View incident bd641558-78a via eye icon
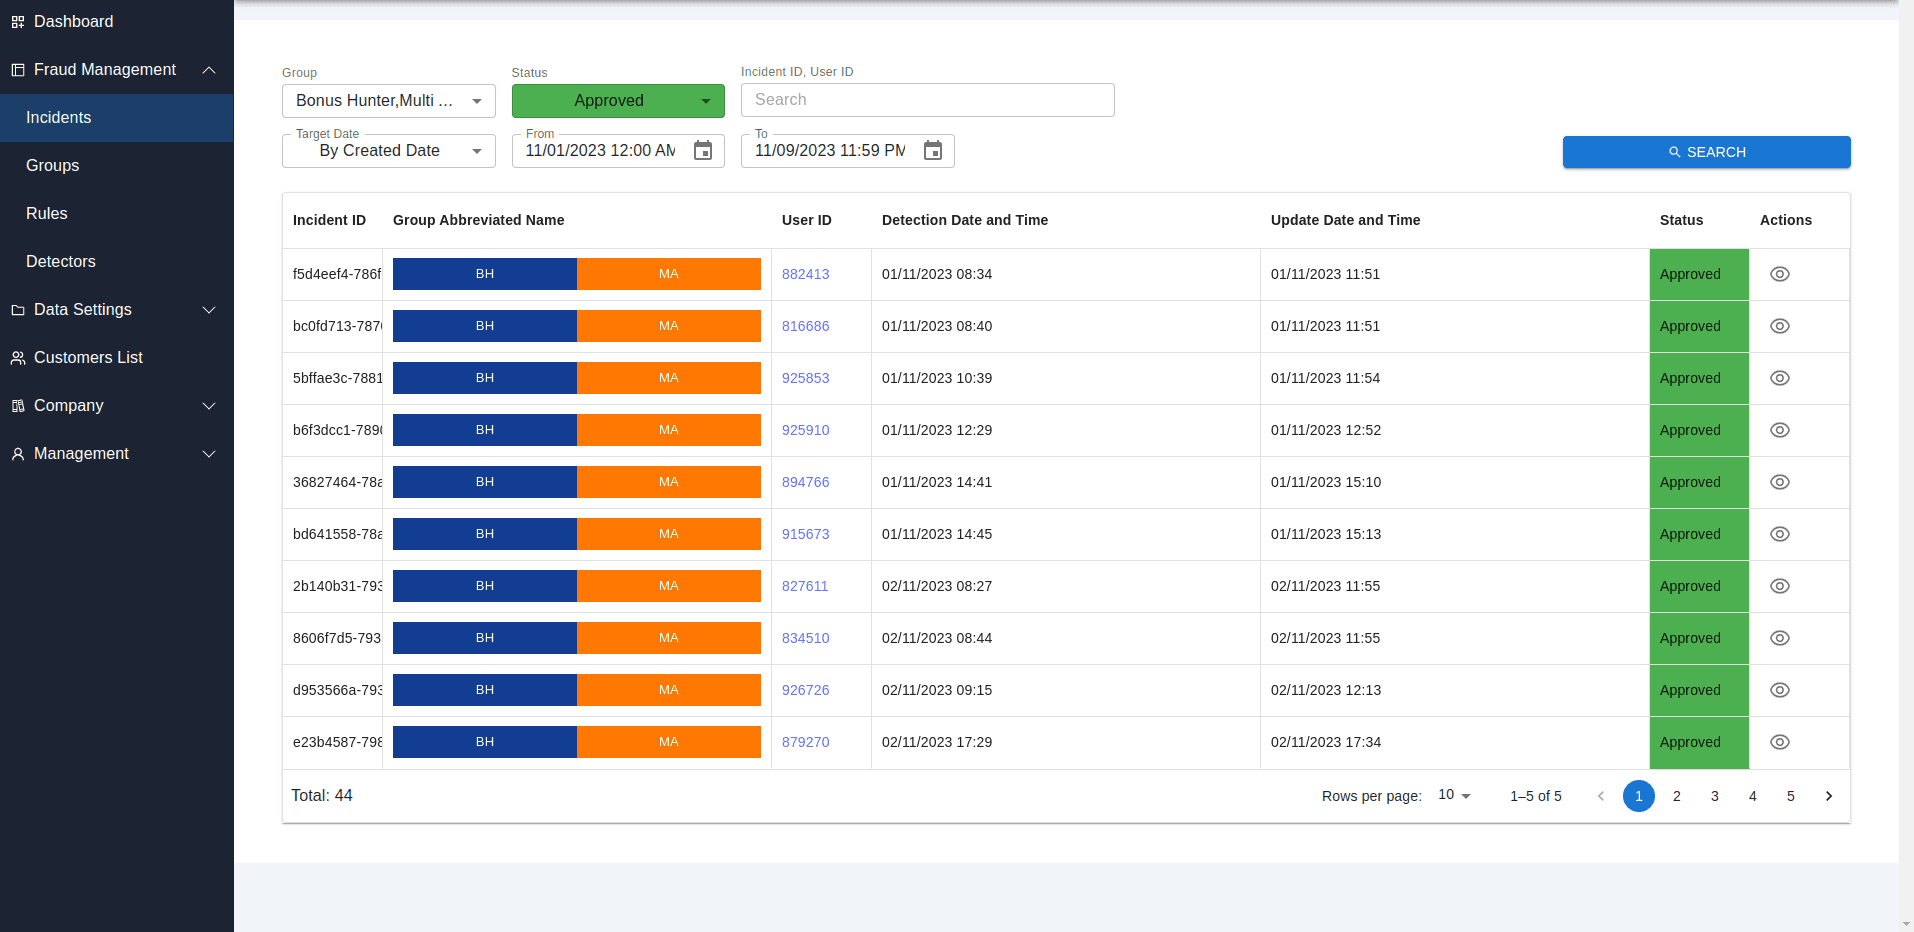Image resolution: width=1914 pixels, height=932 pixels. coord(1780,534)
